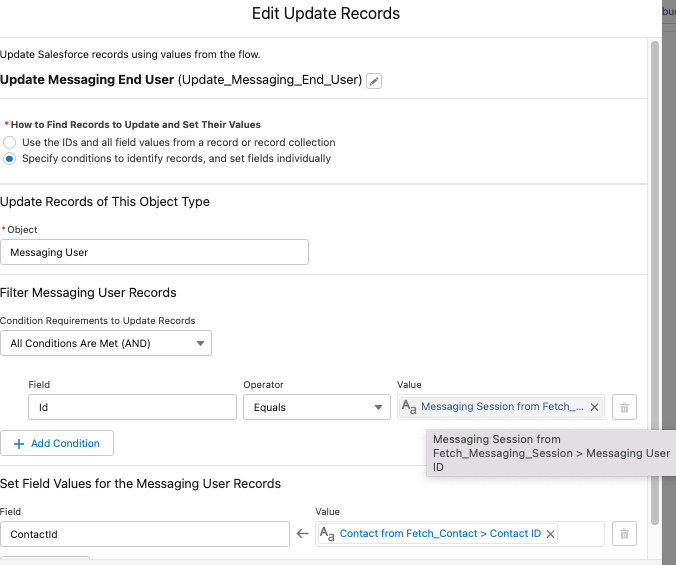
Task: Open the Condition Requirements dropdown
Action: pyautogui.click(x=106, y=343)
